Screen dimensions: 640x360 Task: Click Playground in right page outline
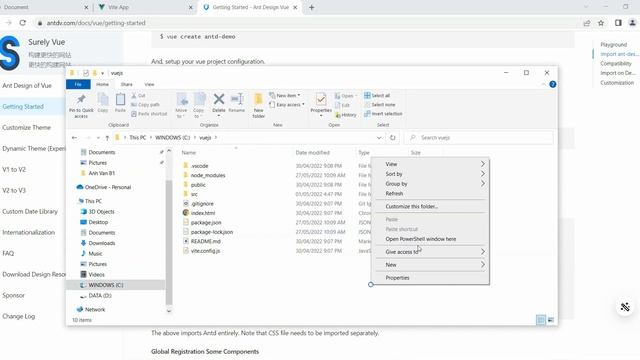coord(613,44)
